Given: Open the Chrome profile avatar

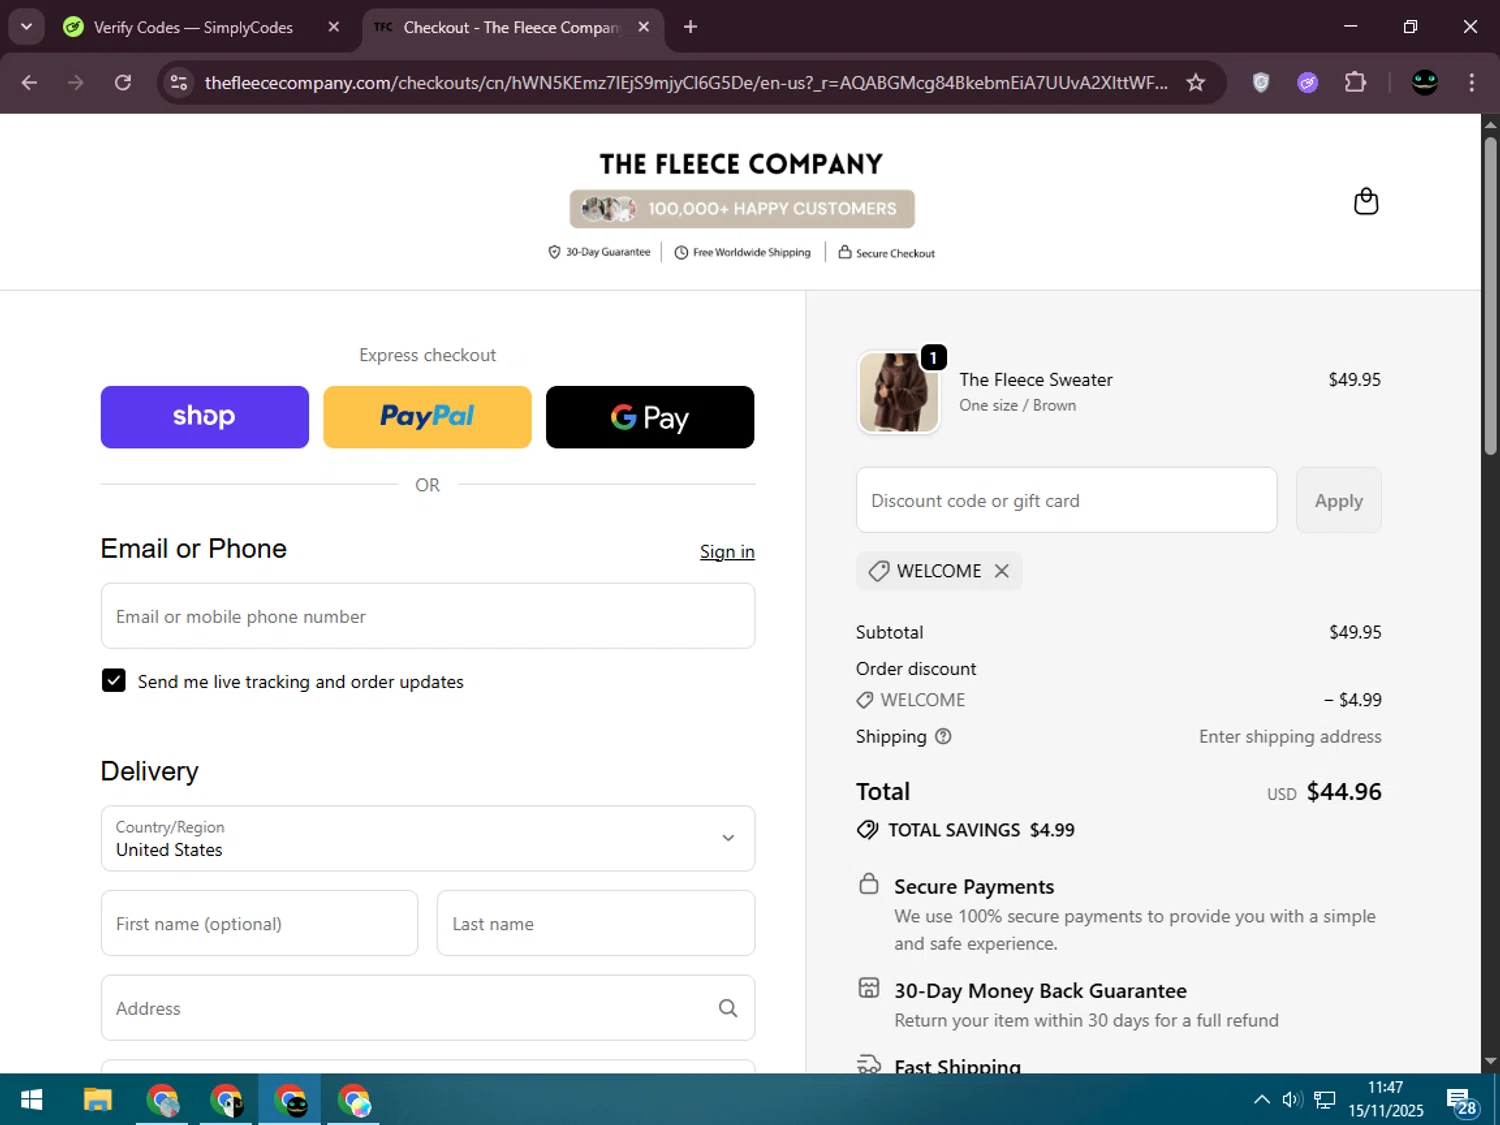Looking at the screenshot, I should point(1425,83).
